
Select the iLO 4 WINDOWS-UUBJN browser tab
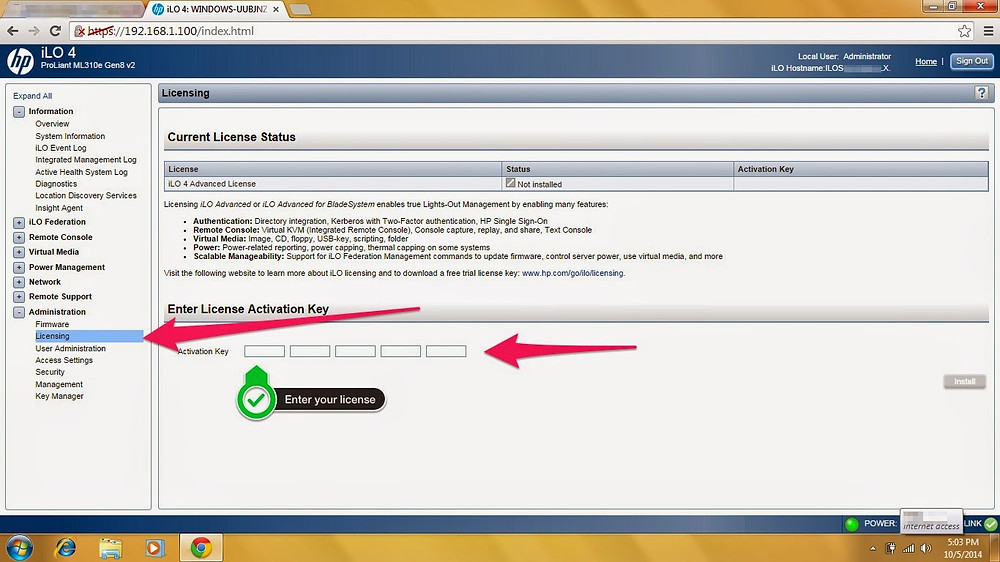(216, 10)
